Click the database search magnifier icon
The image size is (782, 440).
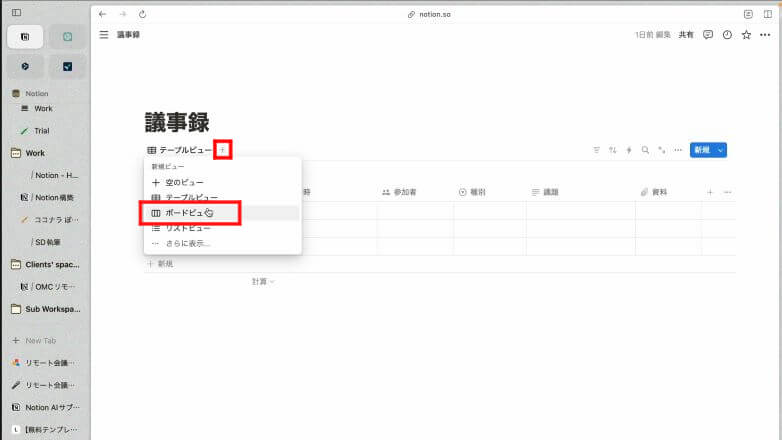coord(645,150)
